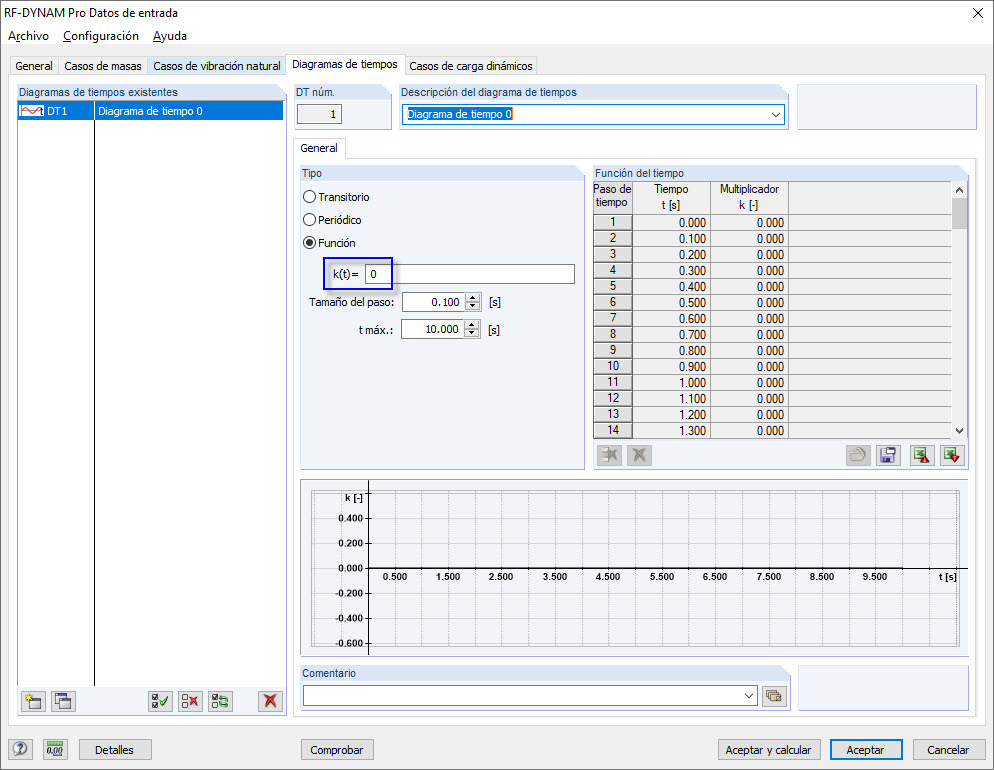Viewport: 994px width, 770px height.
Task: Import table from Excel icon
Action: click(922, 455)
